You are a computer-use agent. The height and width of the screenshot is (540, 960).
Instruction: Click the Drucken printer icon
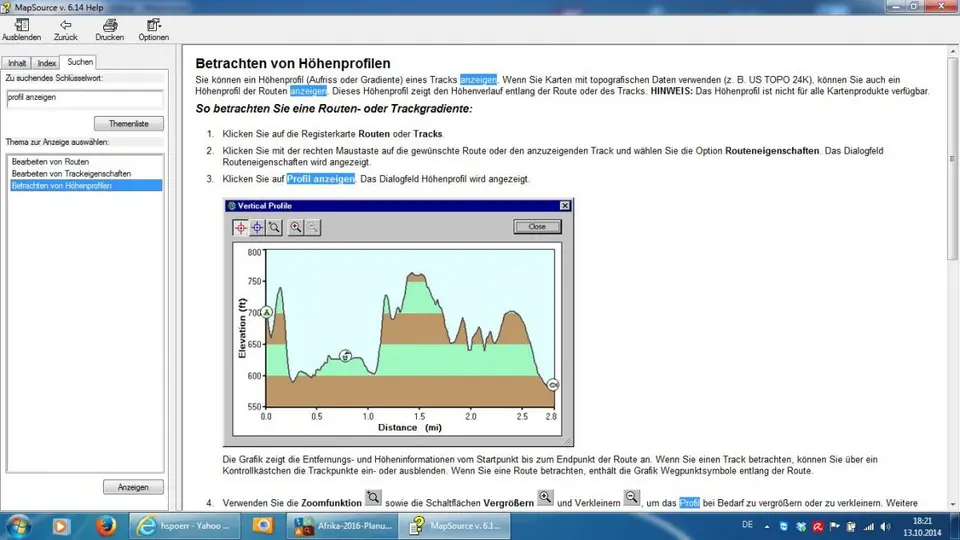110,29
